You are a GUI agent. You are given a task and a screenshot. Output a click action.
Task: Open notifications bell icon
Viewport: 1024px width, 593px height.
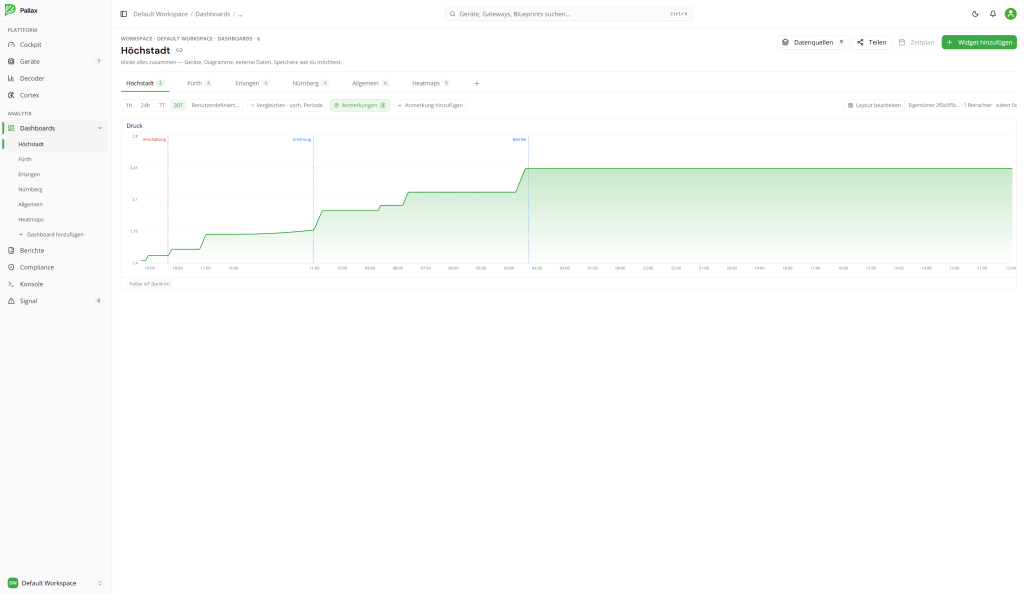pyautogui.click(x=993, y=14)
